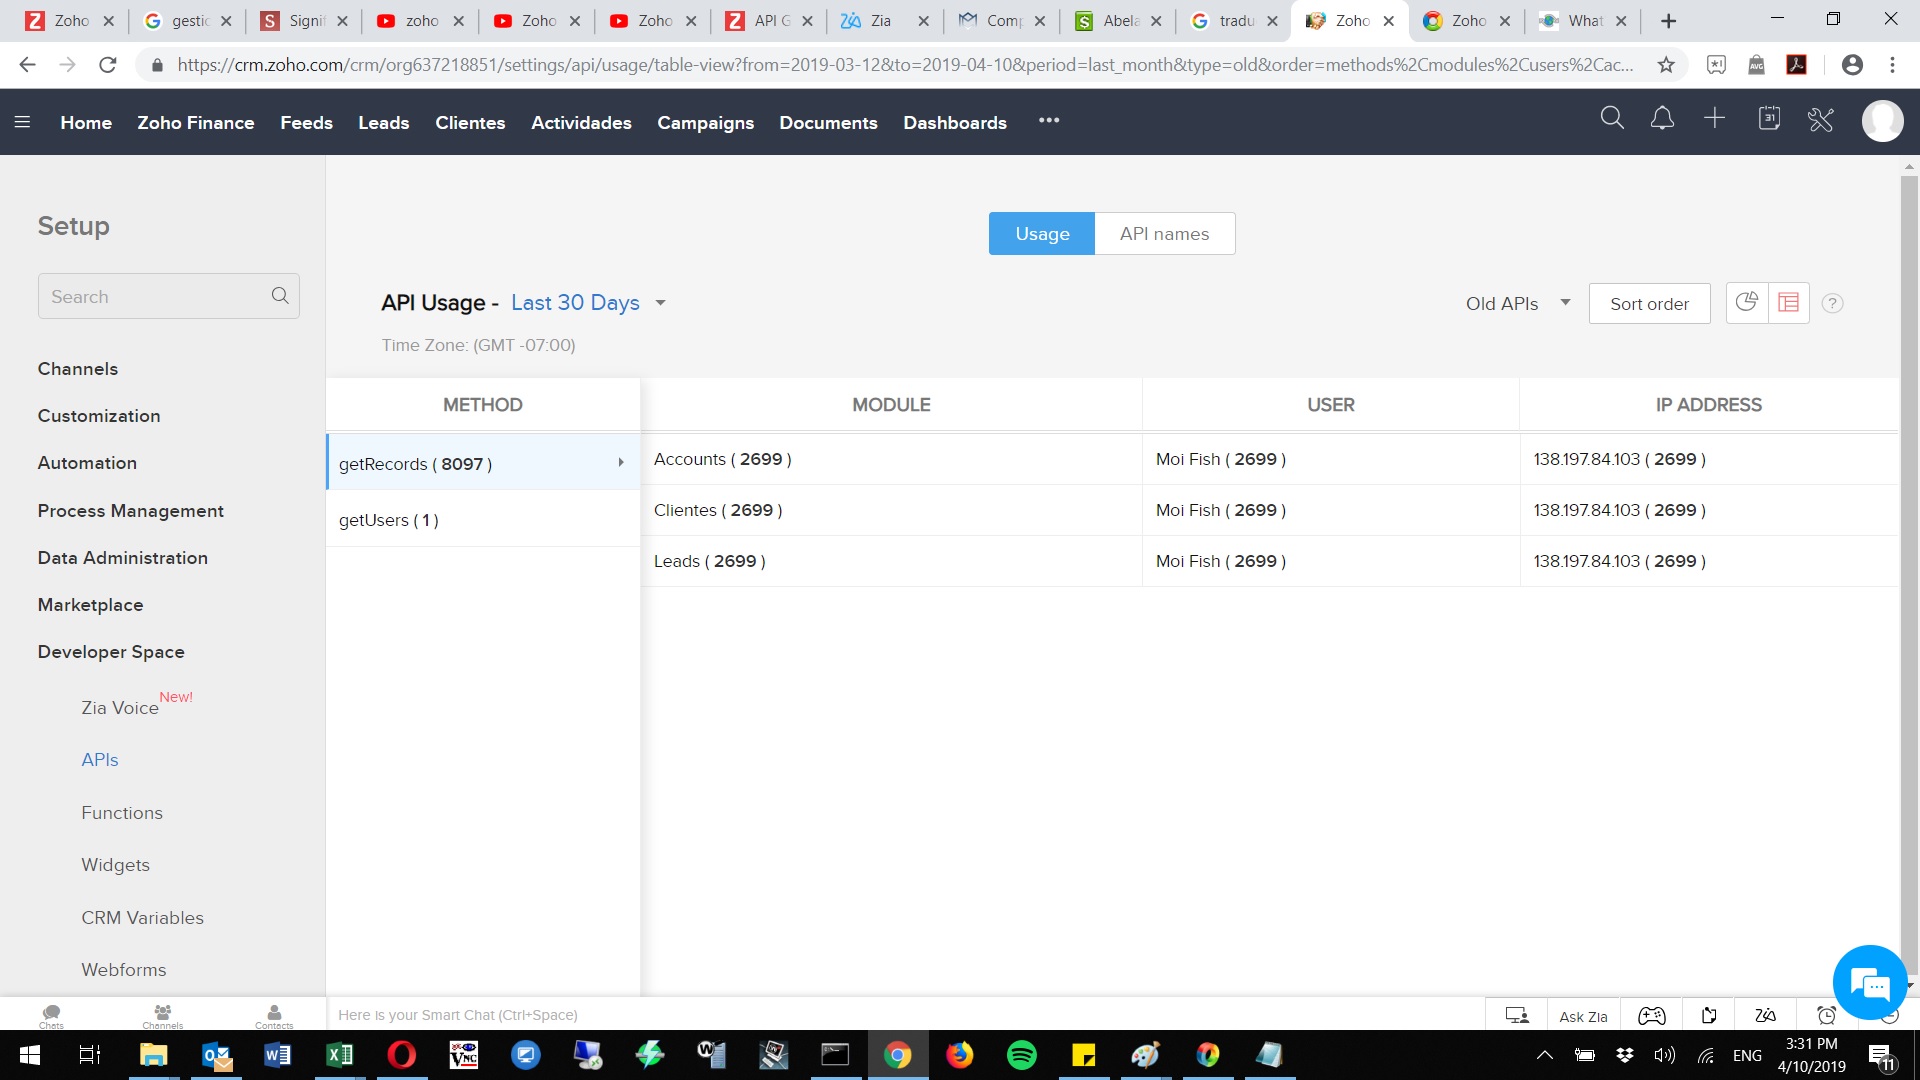Open the CRM Variables link
Image resolution: width=1920 pixels, height=1080 pixels.
(143, 917)
